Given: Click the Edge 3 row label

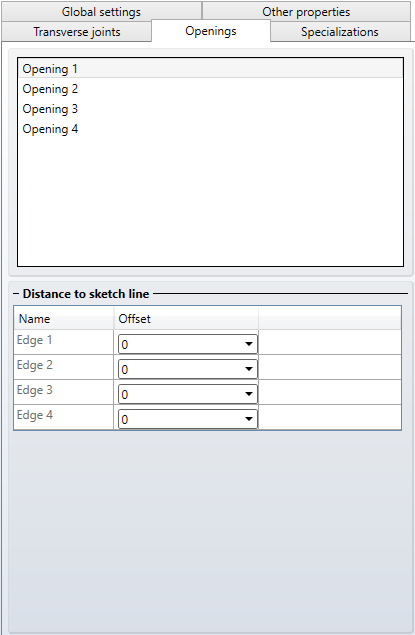Looking at the screenshot, I should point(34,390).
